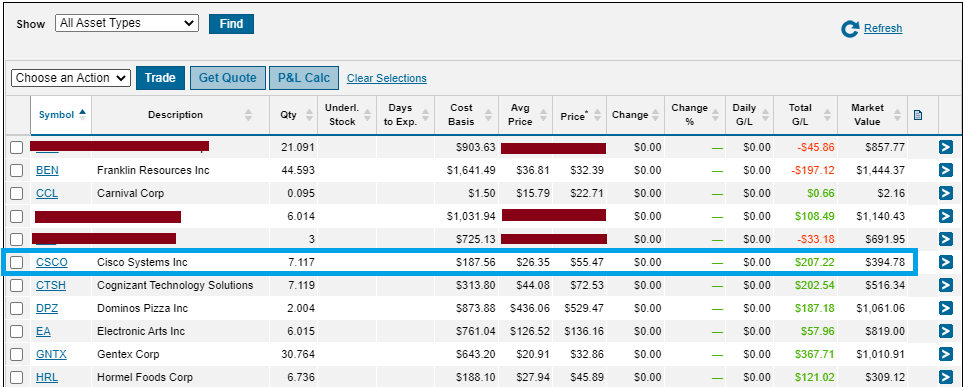Check the CSCO row checkbox

tap(17, 262)
